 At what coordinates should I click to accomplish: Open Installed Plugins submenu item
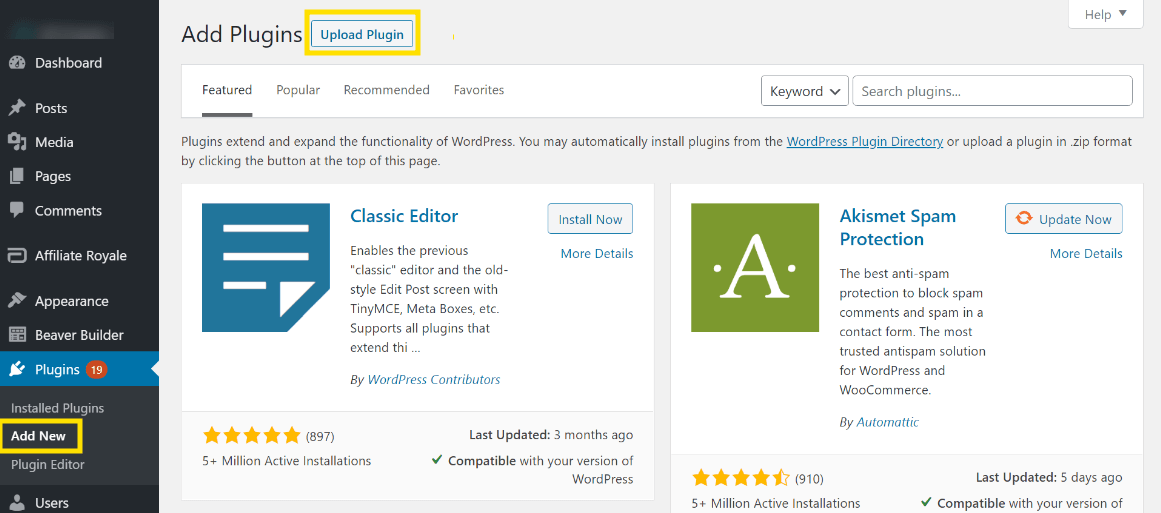point(58,408)
